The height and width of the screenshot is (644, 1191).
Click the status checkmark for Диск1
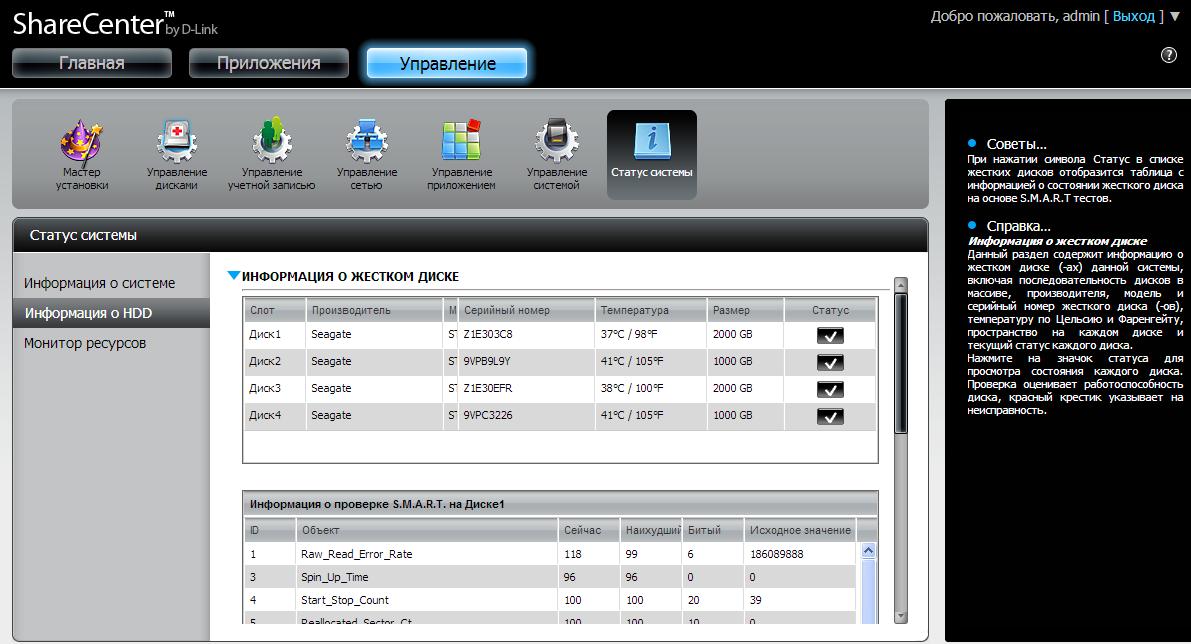829,335
